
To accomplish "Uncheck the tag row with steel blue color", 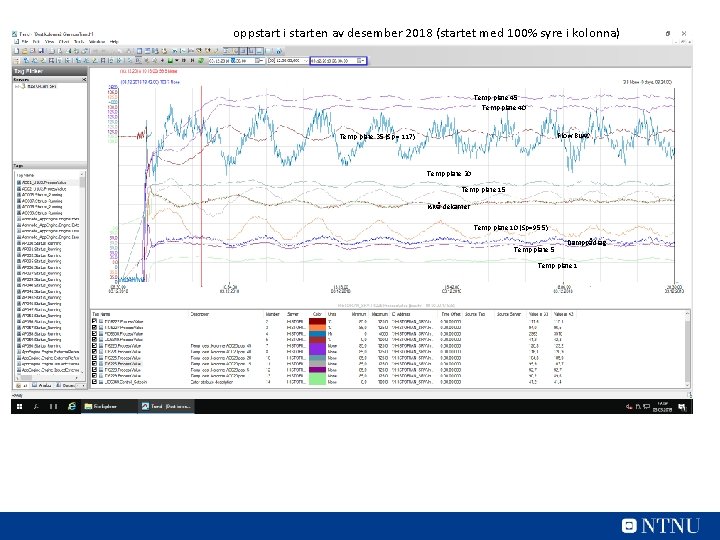I will (x=94, y=357).
